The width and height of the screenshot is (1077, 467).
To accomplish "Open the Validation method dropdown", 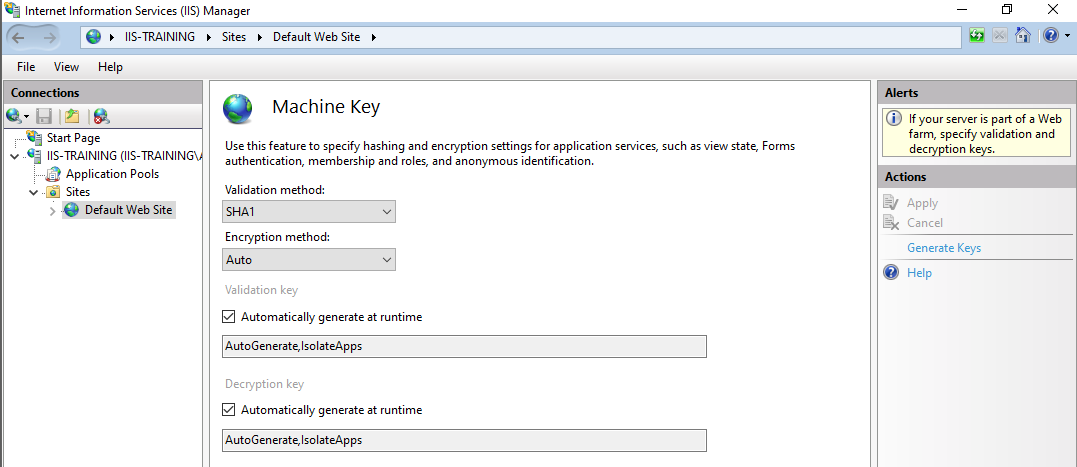I will coord(309,212).
